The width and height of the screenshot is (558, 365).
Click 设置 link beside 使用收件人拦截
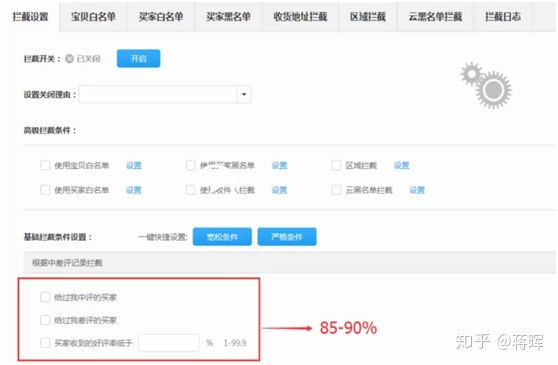coord(279,190)
